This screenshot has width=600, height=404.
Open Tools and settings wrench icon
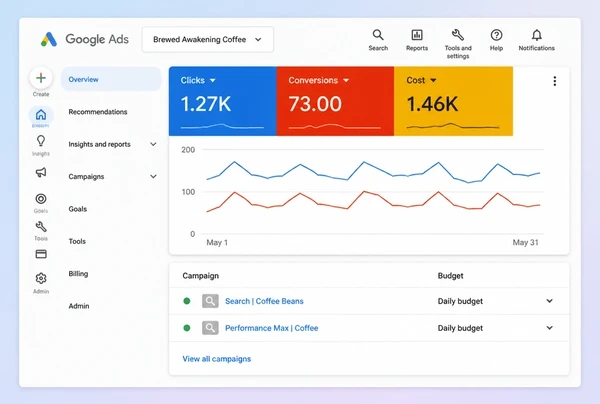tap(458, 35)
